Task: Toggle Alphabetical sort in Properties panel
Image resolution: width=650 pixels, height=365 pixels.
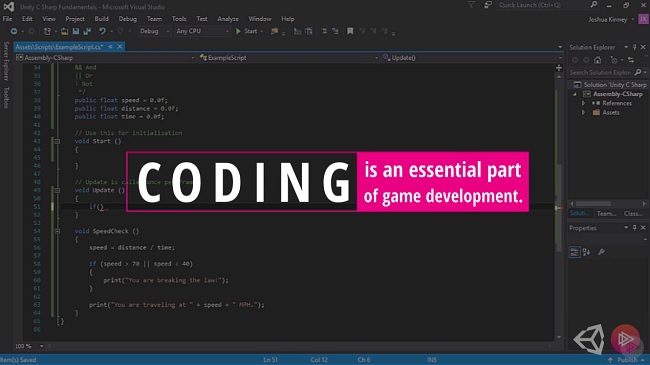Action: 587,252
